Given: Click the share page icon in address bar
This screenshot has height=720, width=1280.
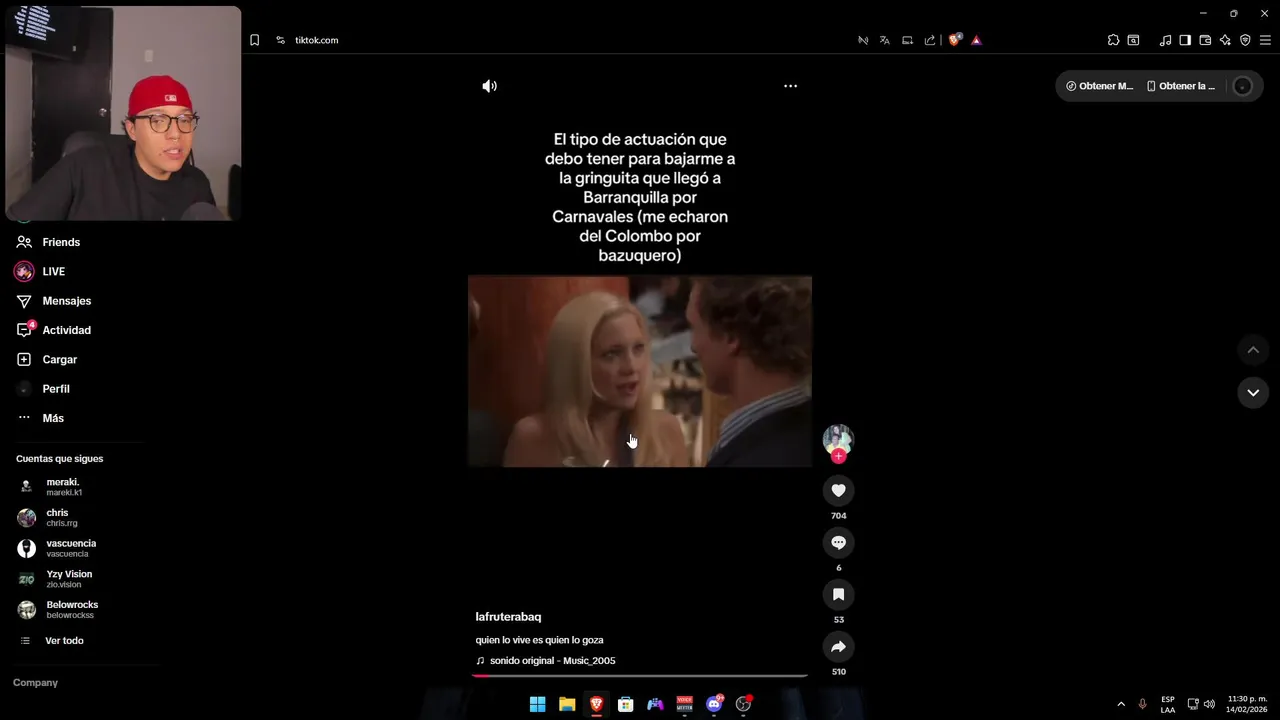Looking at the screenshot, I should point(930,40).
